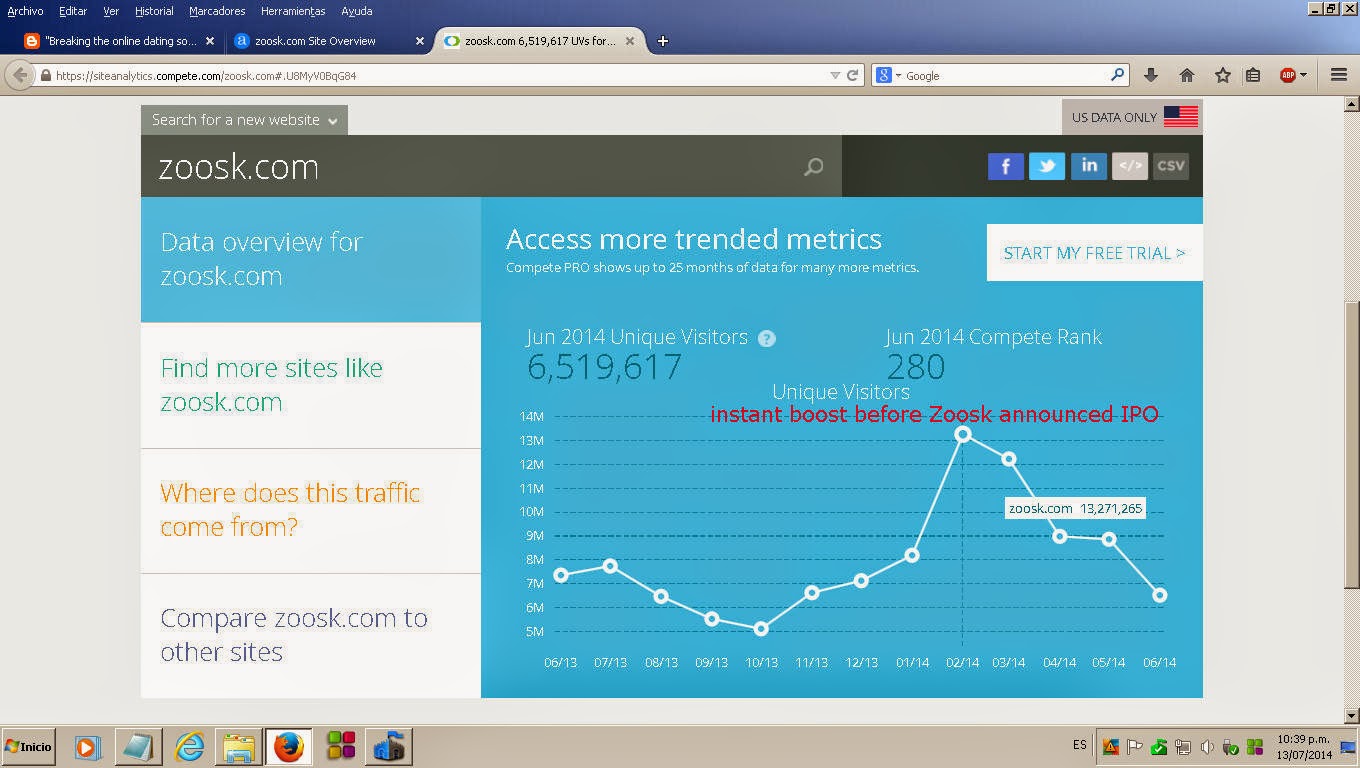This screenshot has height=768, width=1360.
Task: Click the ES language indicator
Action: (1080, 745)
